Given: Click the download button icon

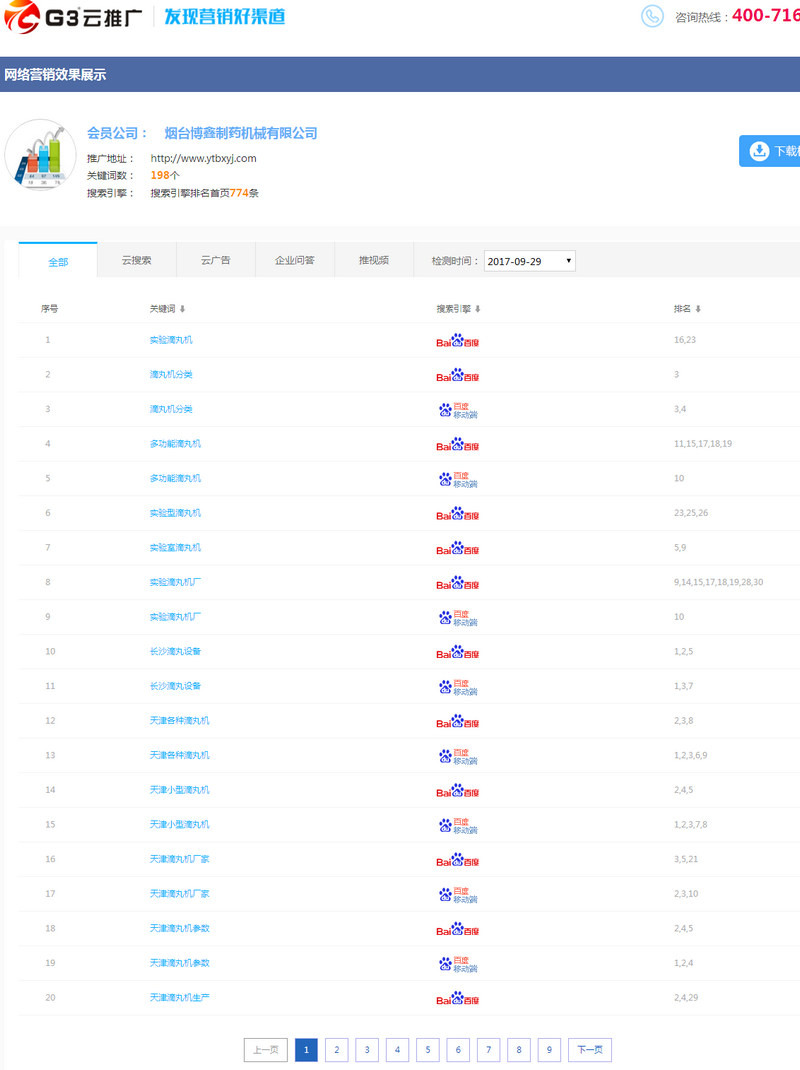Looking at the screenshot, I should point(759,151).
